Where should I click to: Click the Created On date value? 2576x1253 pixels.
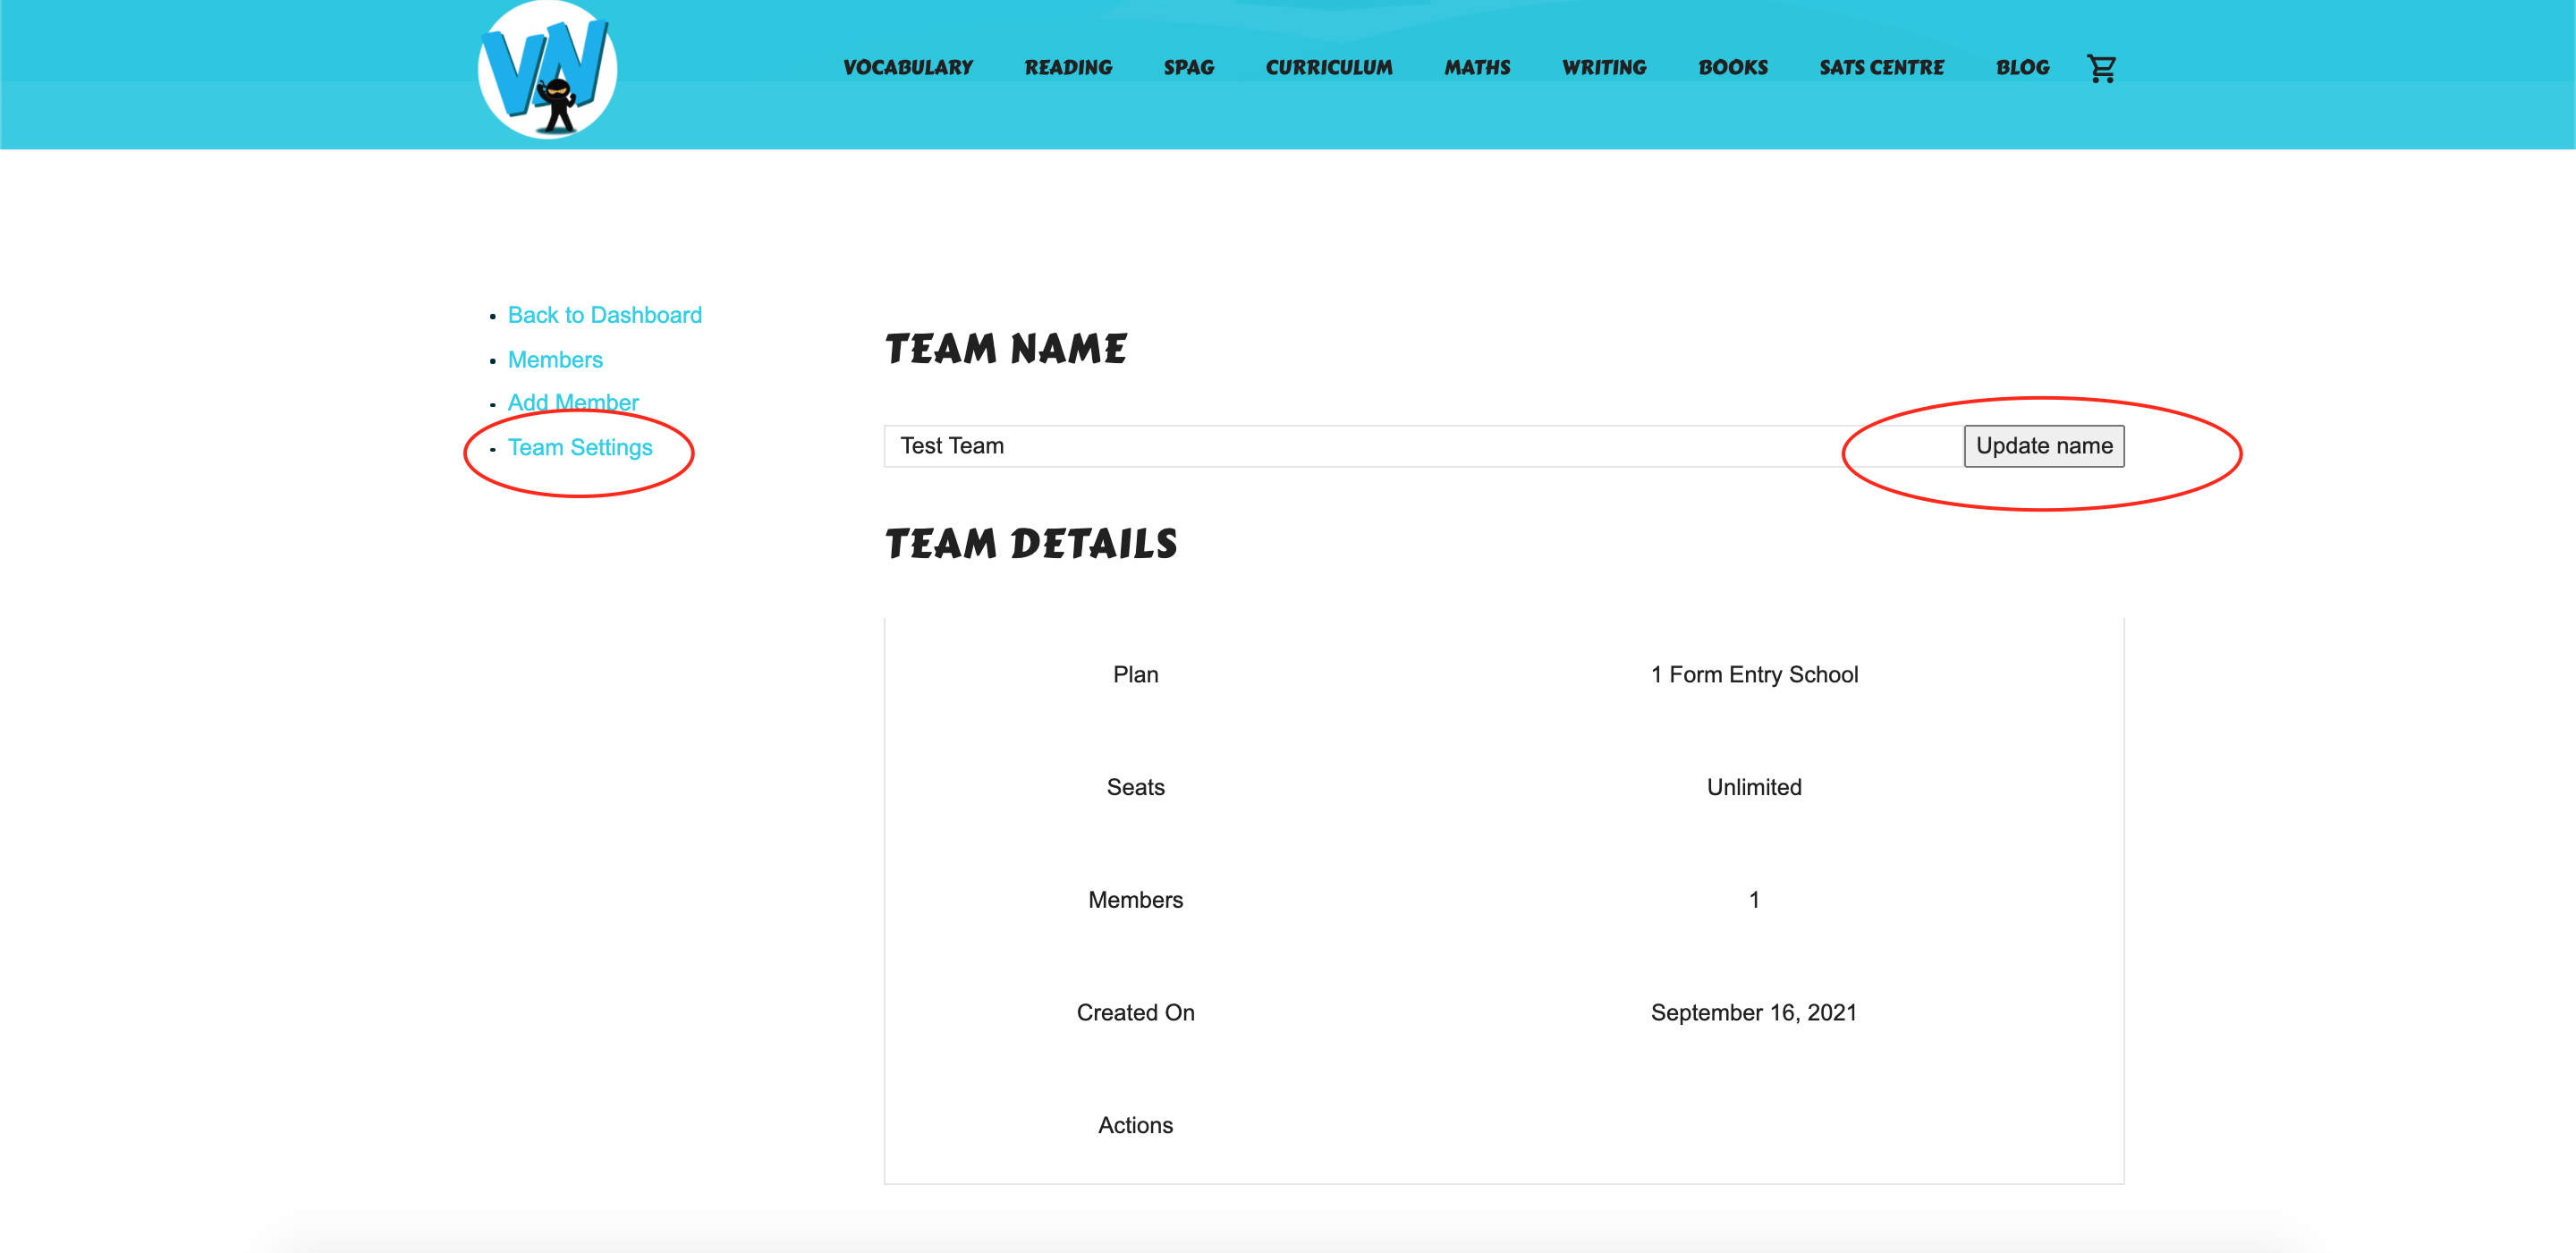pyautogui.click(x=1753, y=1013)
